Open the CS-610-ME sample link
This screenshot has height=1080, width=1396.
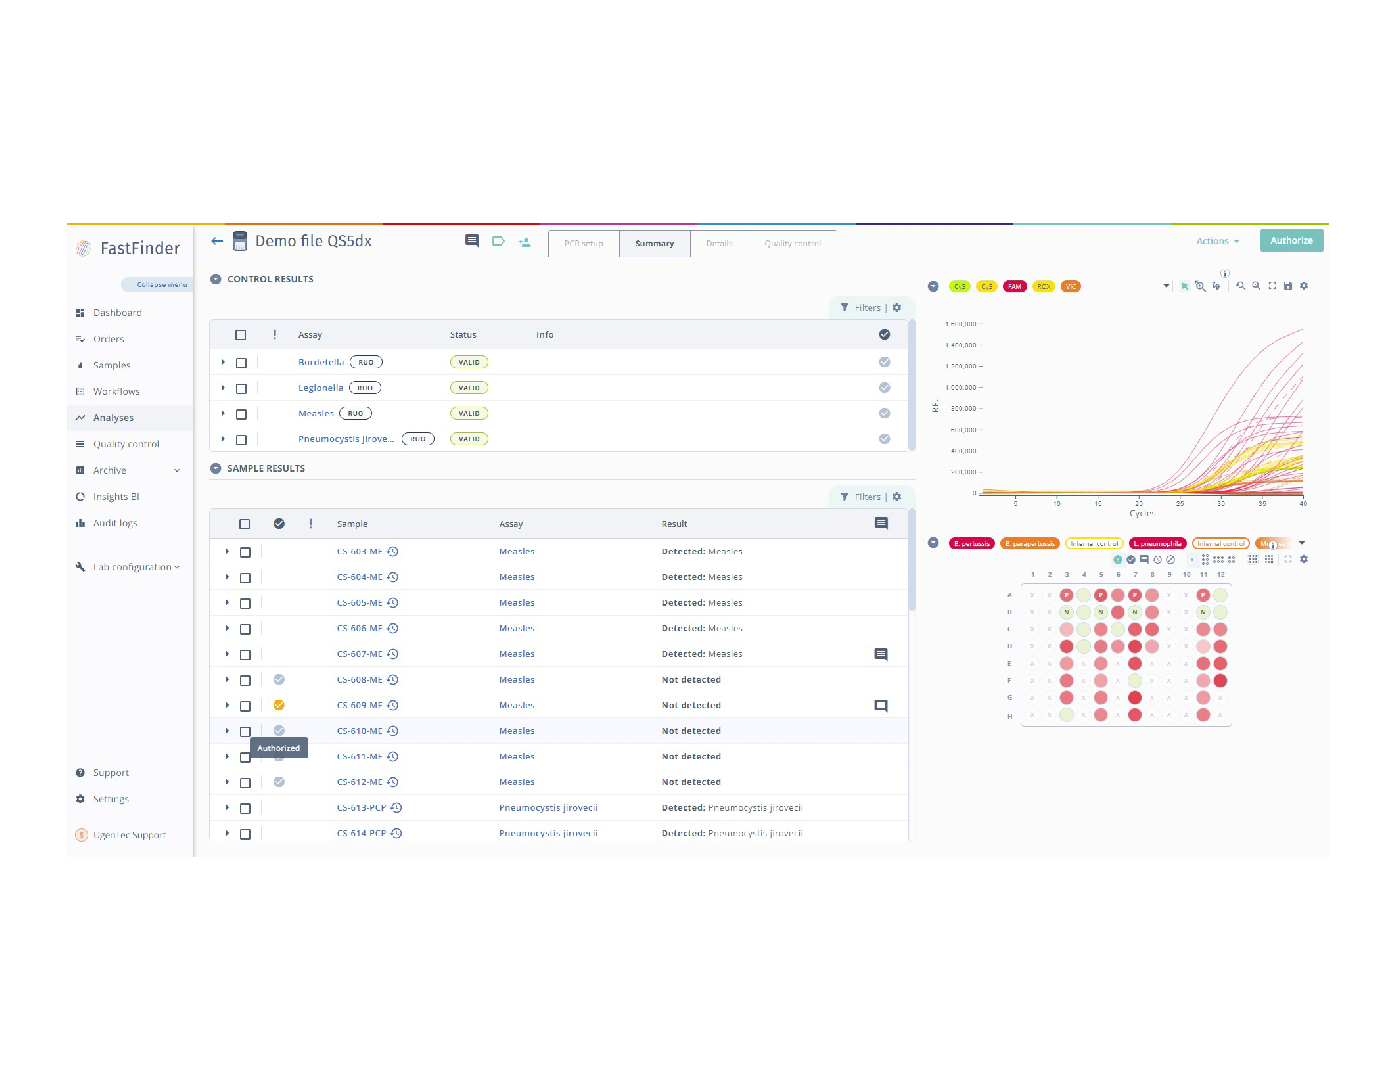(x=360, y=731)
